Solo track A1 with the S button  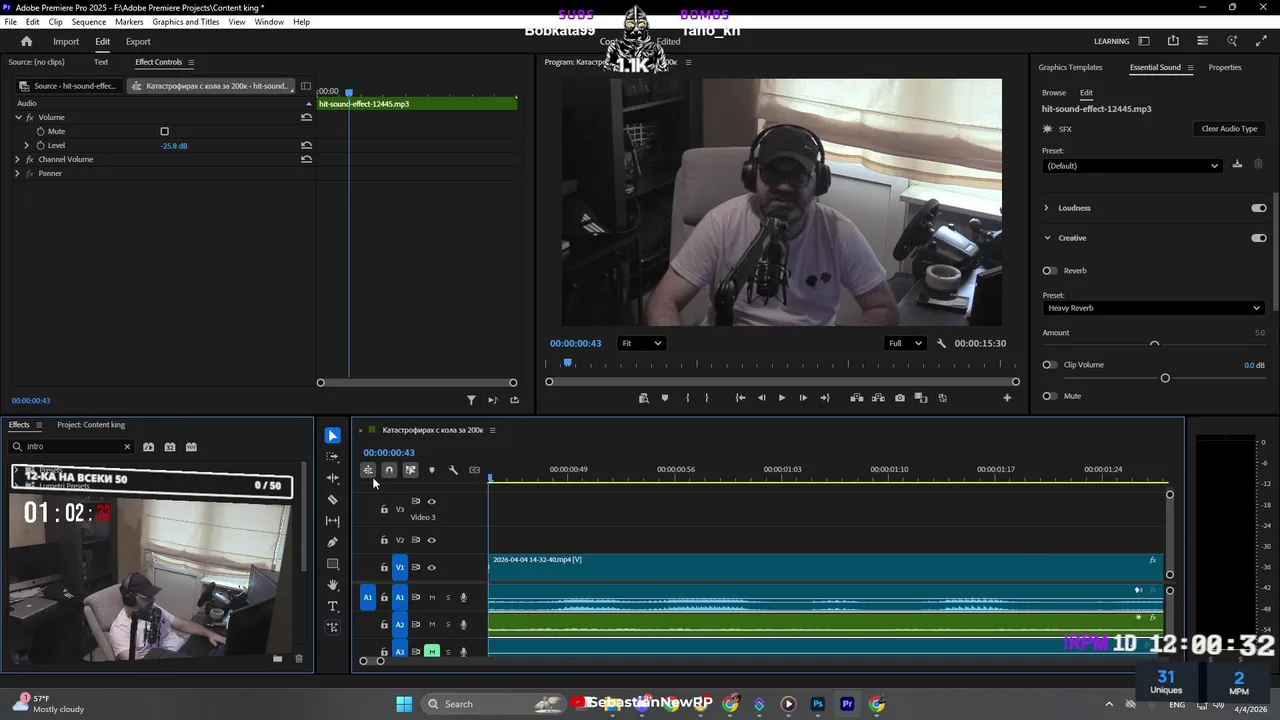click(448, 598)
